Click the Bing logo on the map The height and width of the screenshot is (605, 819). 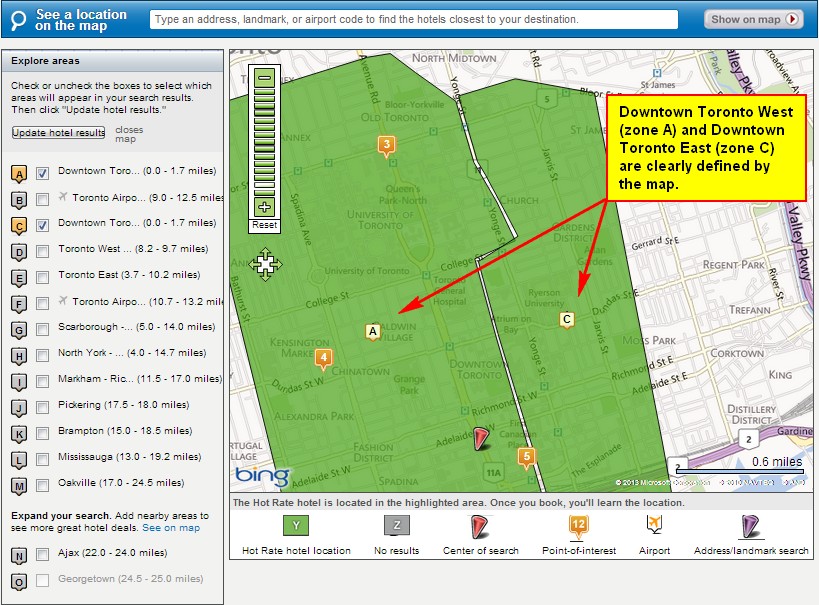[262, 475]
